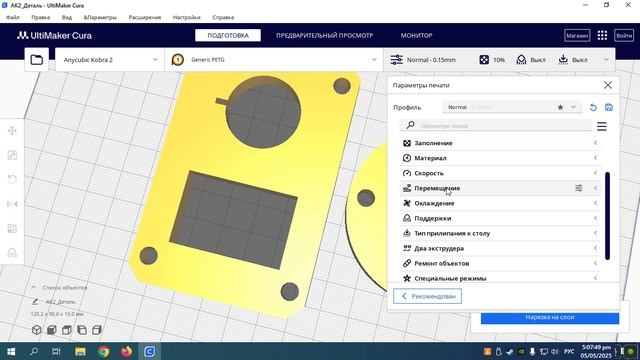Click the print settings search field
Viewport: 640px width, 360px height.
pos(496,126)
